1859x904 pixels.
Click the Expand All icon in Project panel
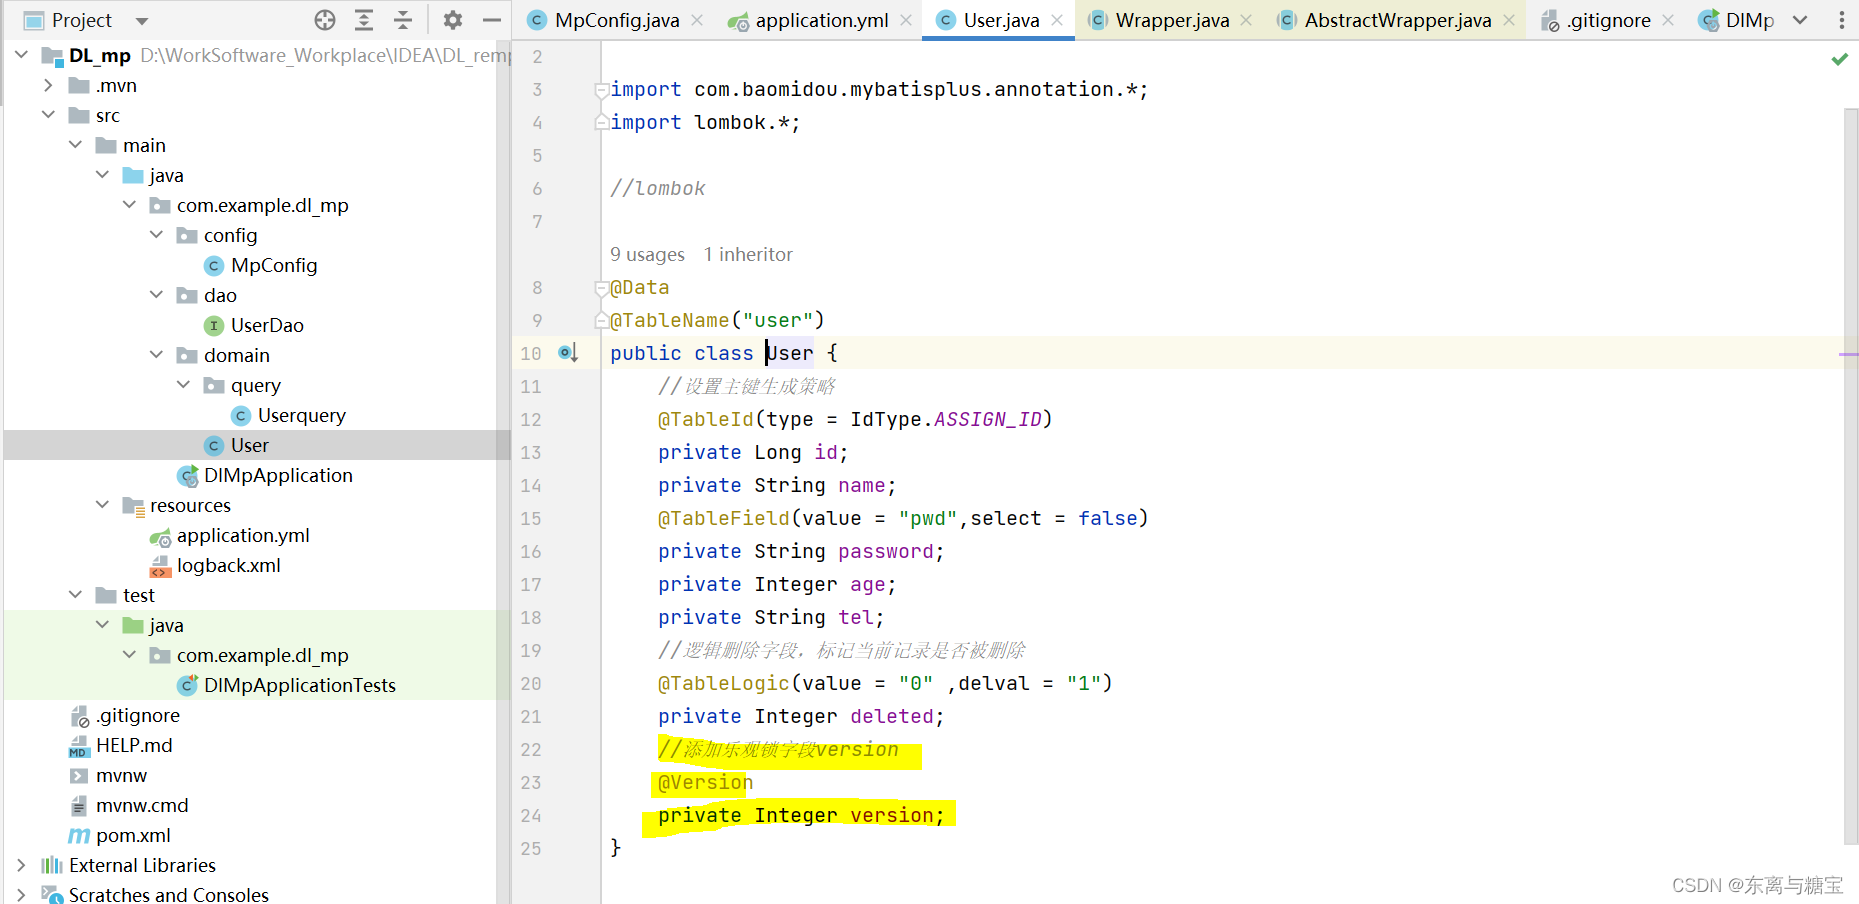click(364, 20)
